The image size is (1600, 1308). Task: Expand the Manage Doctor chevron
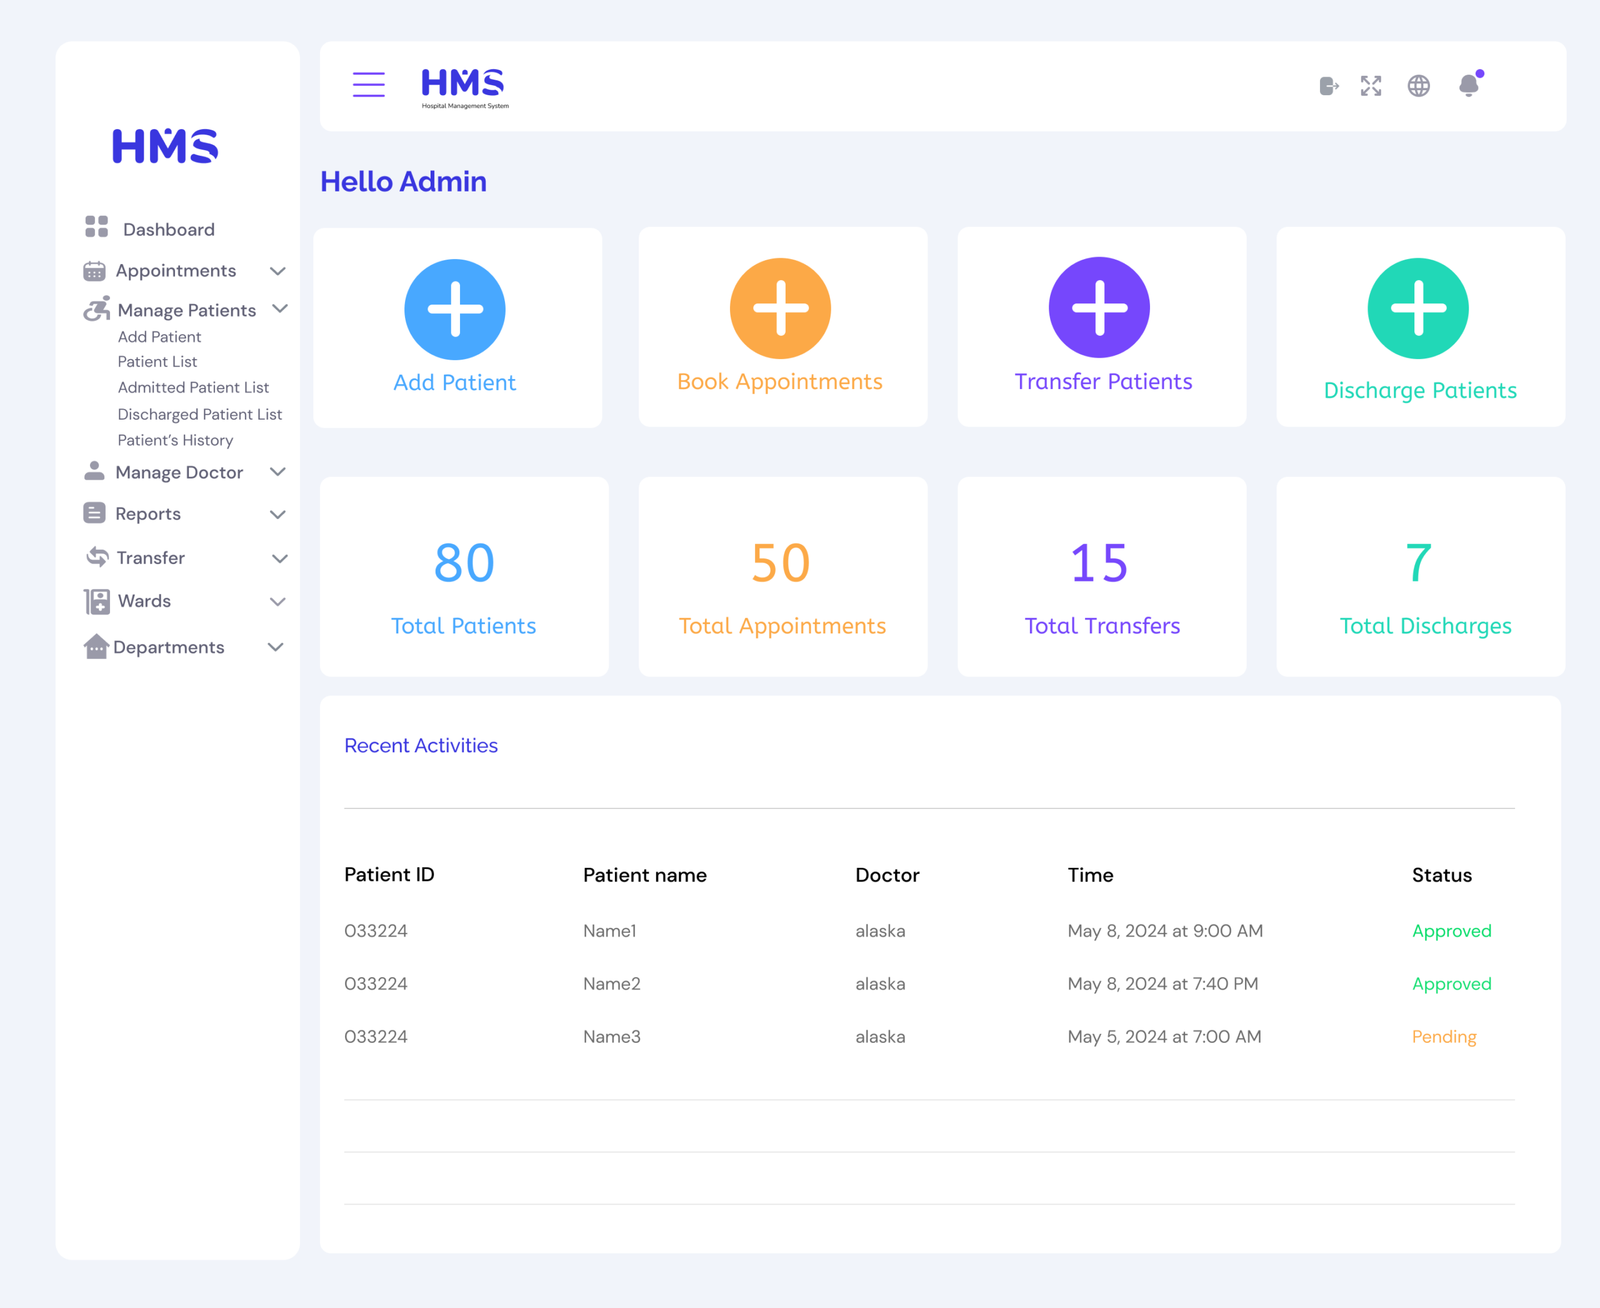point(278,472)
